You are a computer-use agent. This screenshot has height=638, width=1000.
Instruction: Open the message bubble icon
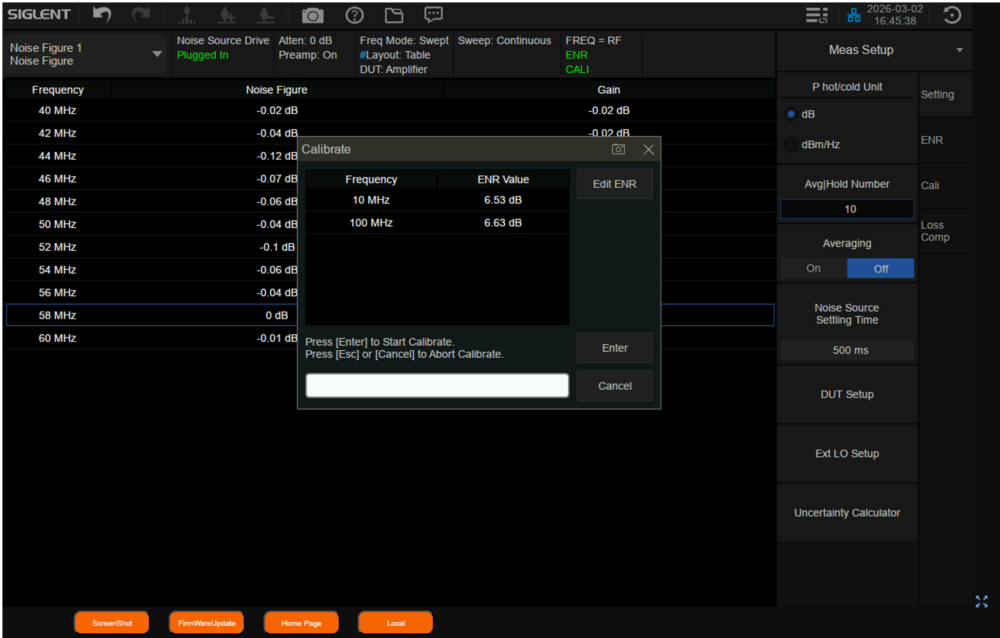point(433,15)
